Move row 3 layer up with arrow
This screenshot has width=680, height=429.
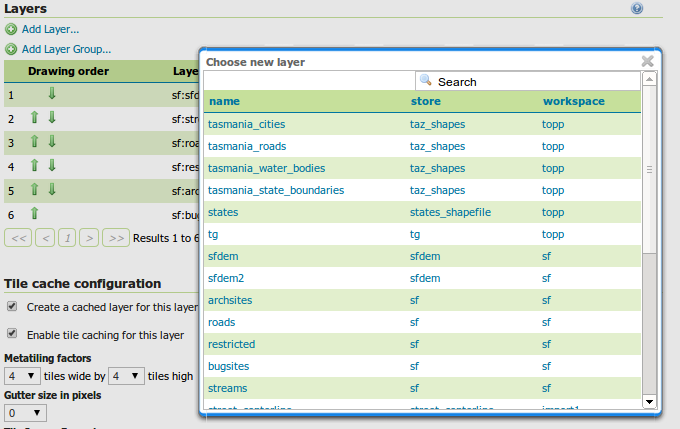[34, 141]
